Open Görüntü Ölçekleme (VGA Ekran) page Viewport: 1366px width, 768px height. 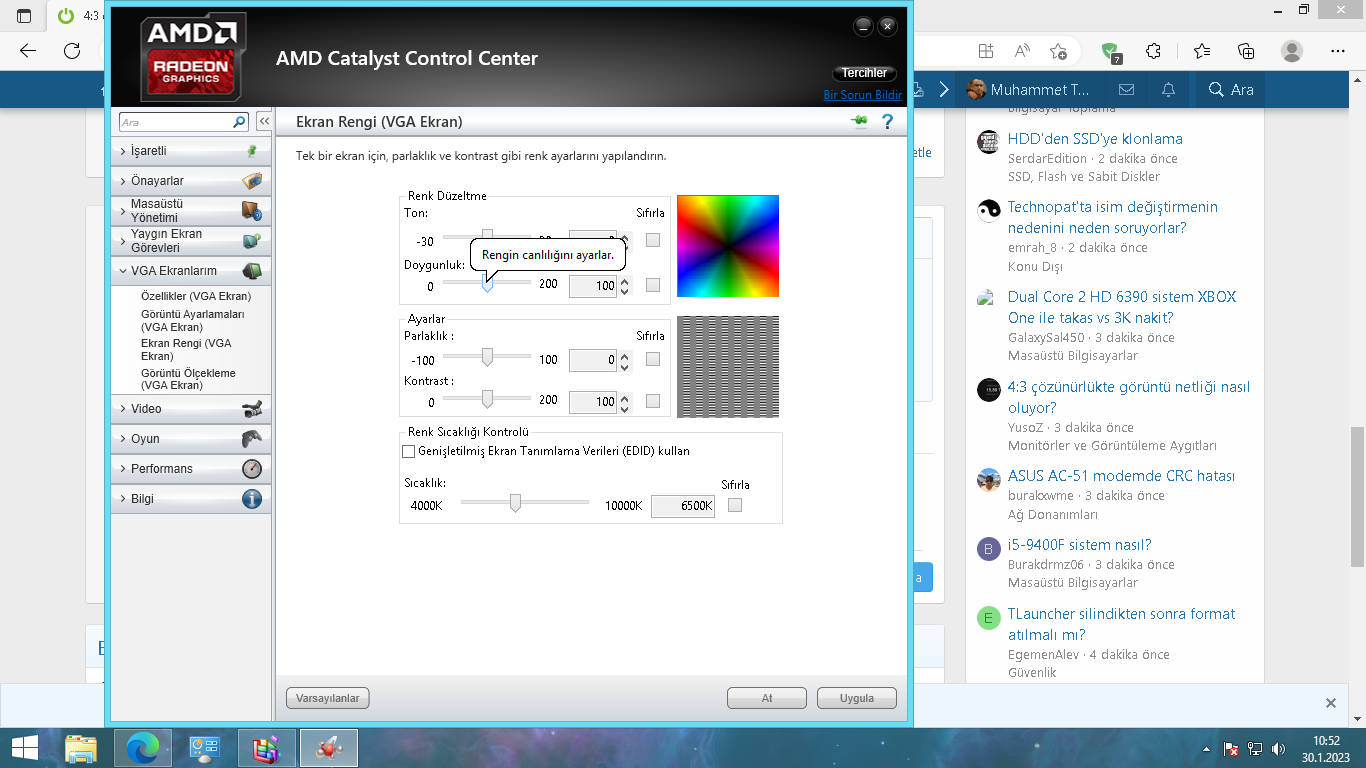point(189,379)
